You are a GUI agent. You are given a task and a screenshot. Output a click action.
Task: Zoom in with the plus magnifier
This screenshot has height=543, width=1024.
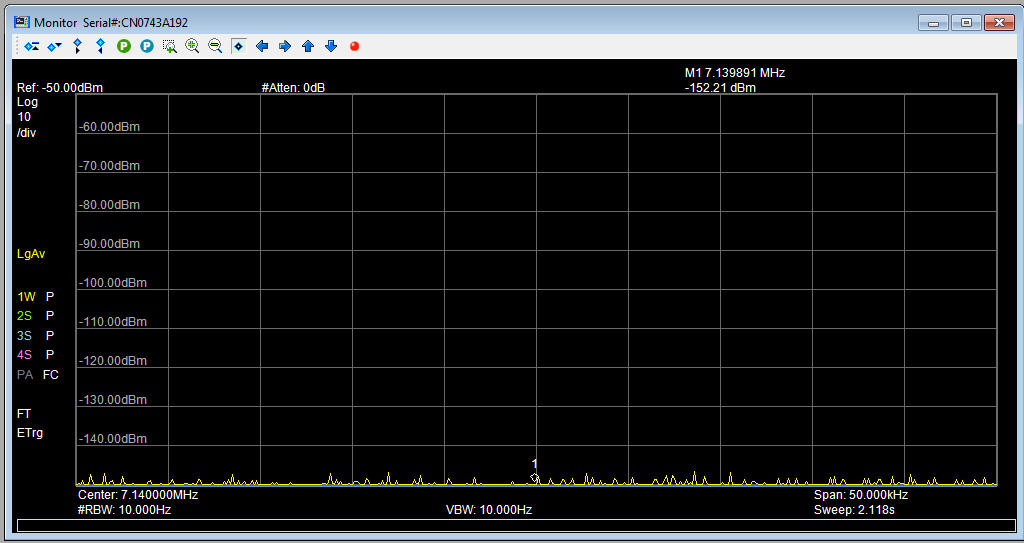(x=192, y=46)
